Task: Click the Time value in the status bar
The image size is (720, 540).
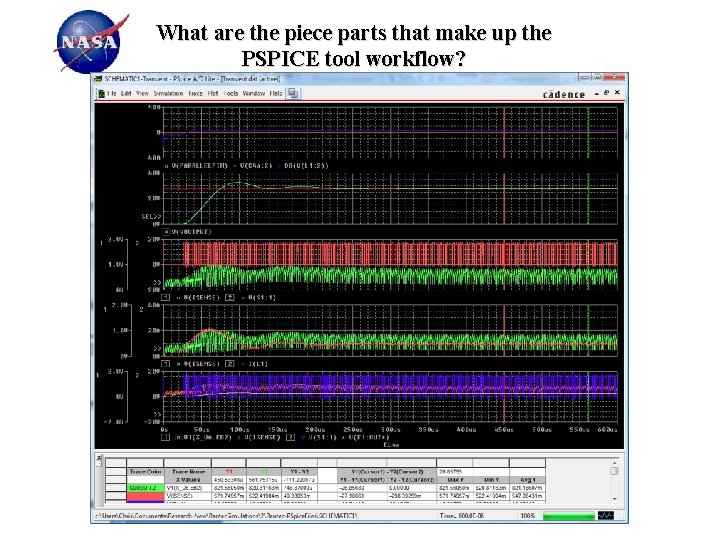Action: (461, 516)
